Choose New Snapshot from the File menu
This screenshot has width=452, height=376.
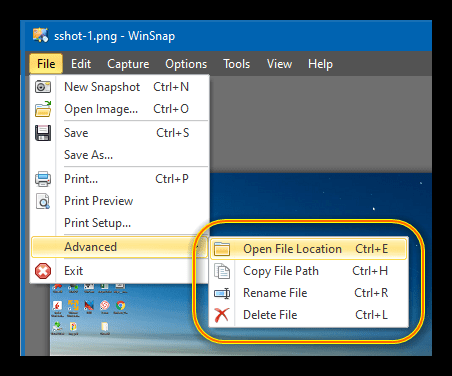point(120,87)
